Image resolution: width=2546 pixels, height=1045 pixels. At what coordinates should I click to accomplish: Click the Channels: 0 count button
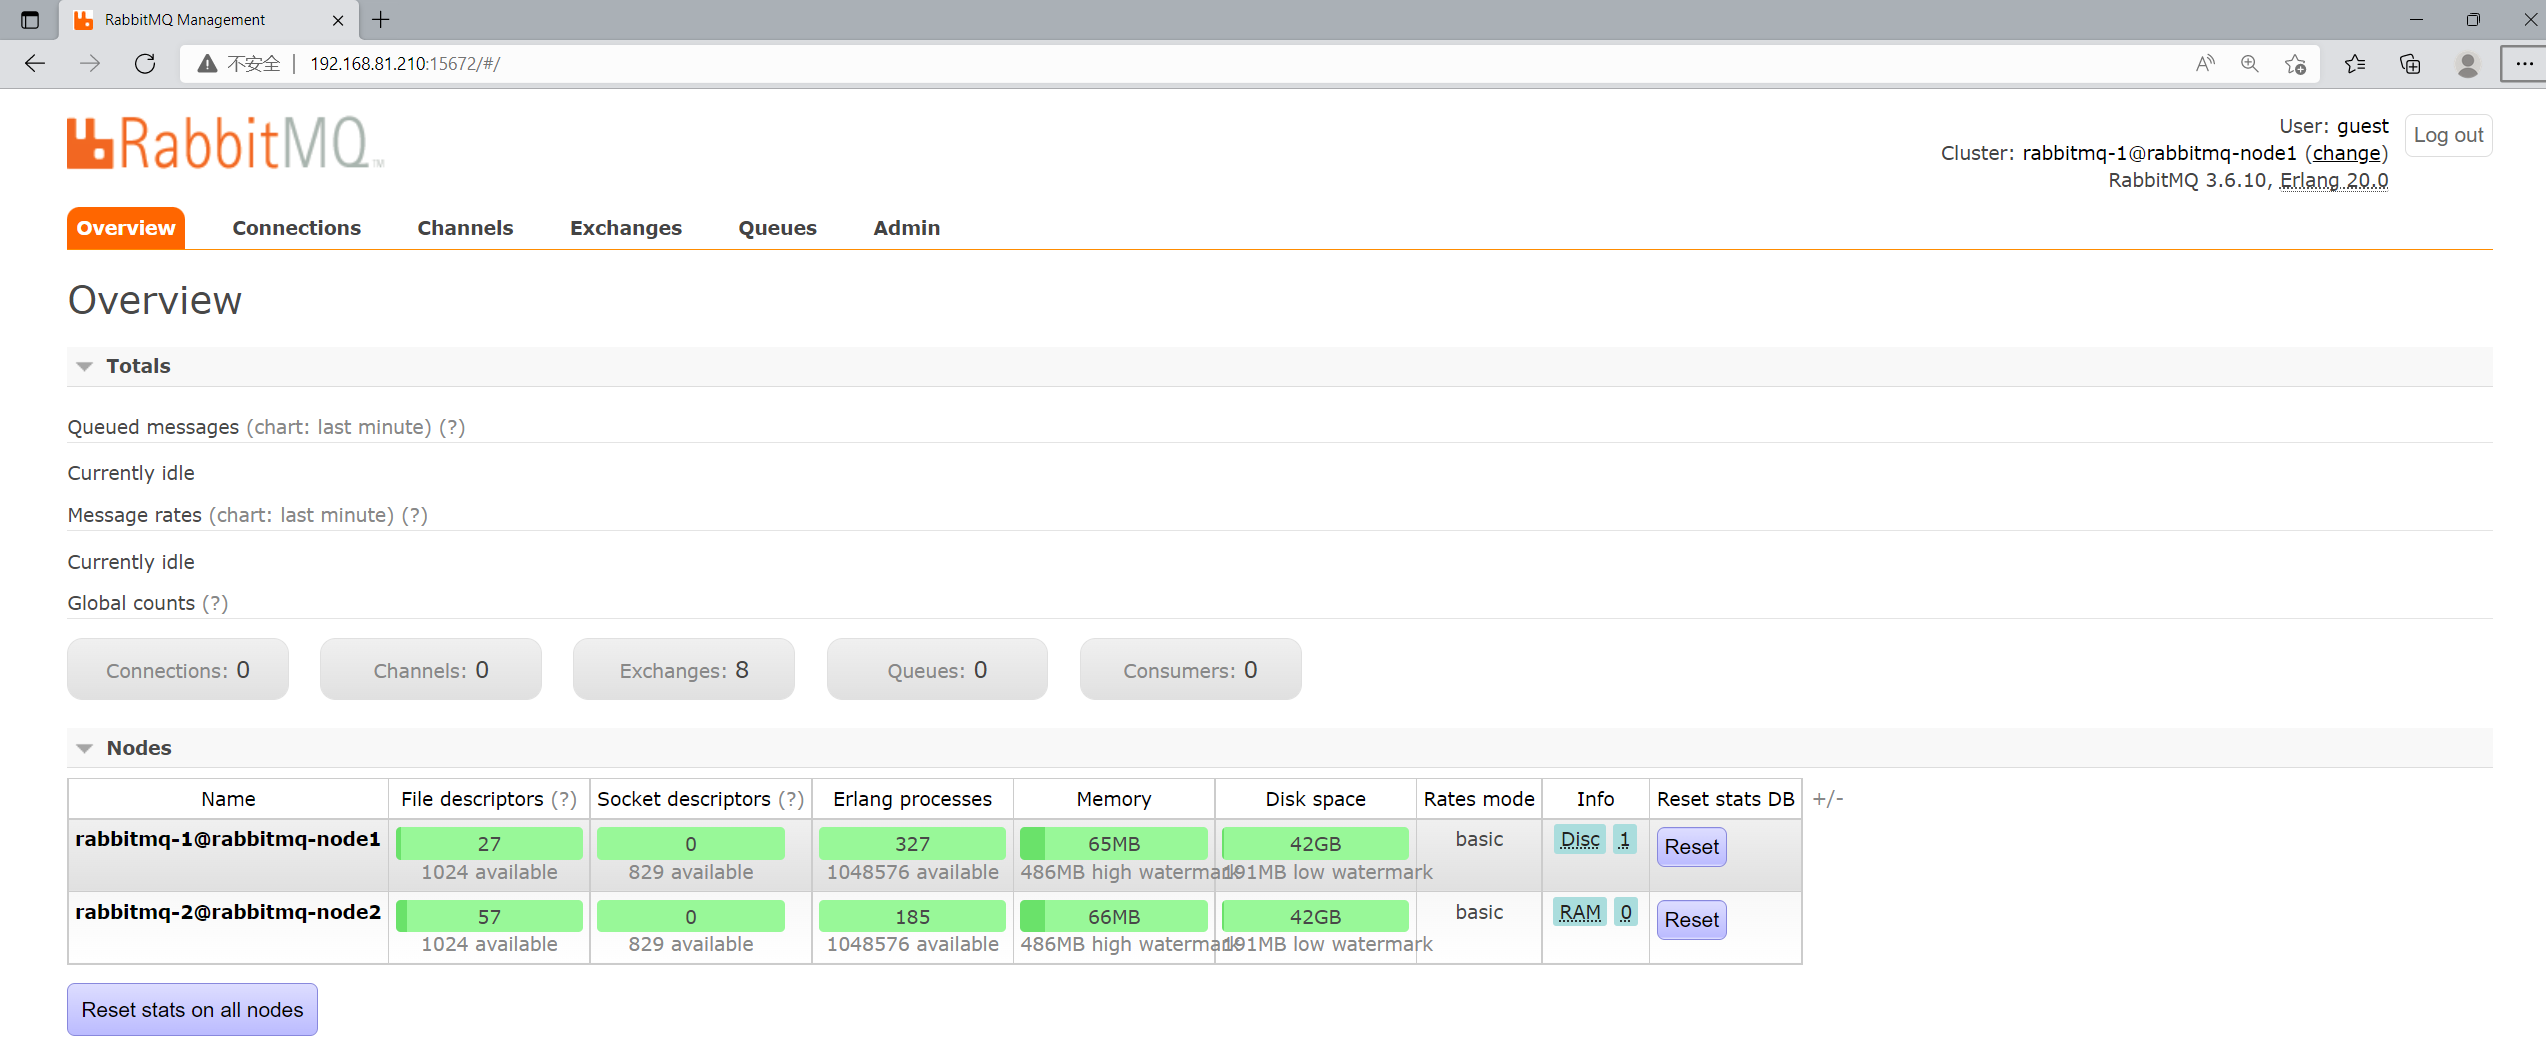point(431,669)
